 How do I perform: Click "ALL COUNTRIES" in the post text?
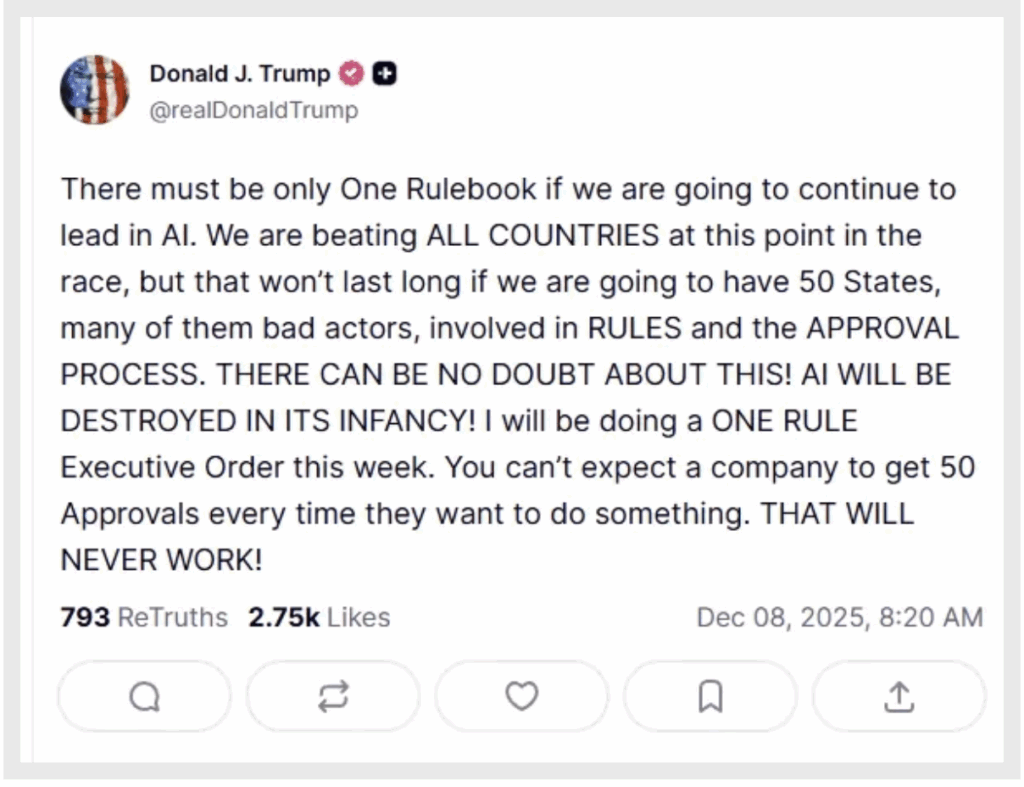pyautogui.click(x=543, y=236)
